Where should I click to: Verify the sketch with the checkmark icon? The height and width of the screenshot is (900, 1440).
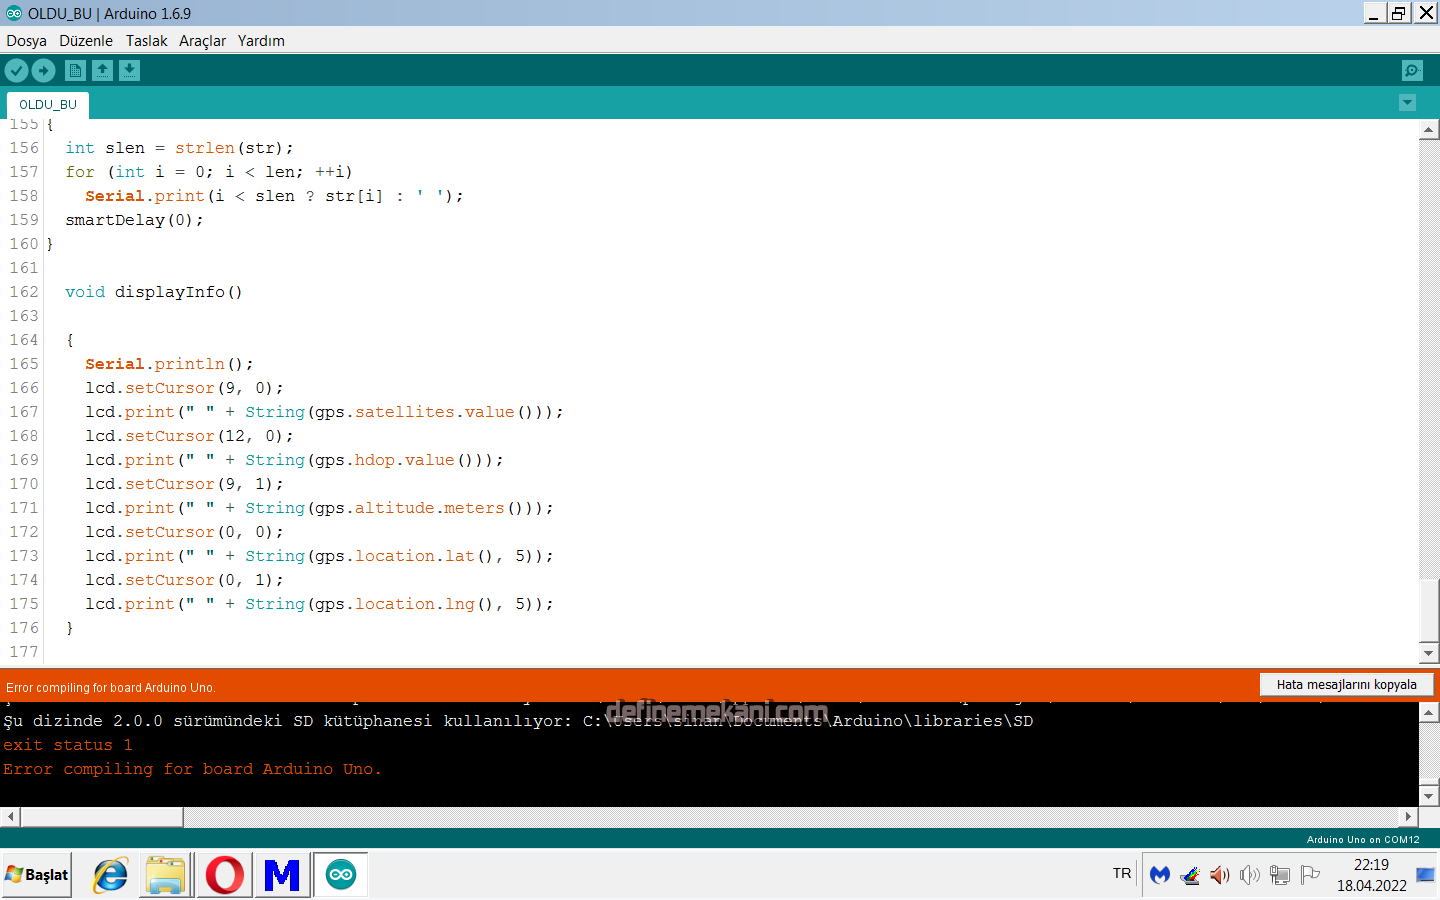click(16, 70)
